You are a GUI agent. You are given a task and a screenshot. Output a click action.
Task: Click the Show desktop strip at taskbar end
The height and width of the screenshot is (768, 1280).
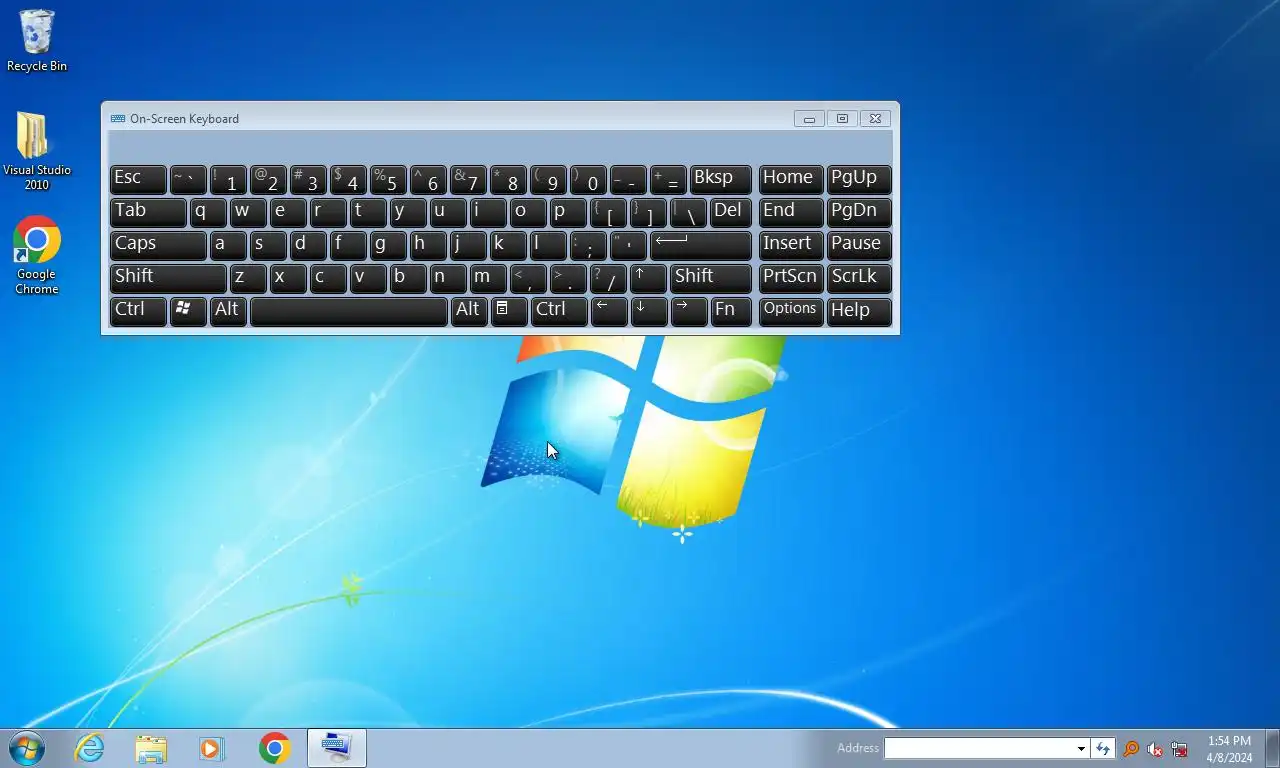[1273, 748]
